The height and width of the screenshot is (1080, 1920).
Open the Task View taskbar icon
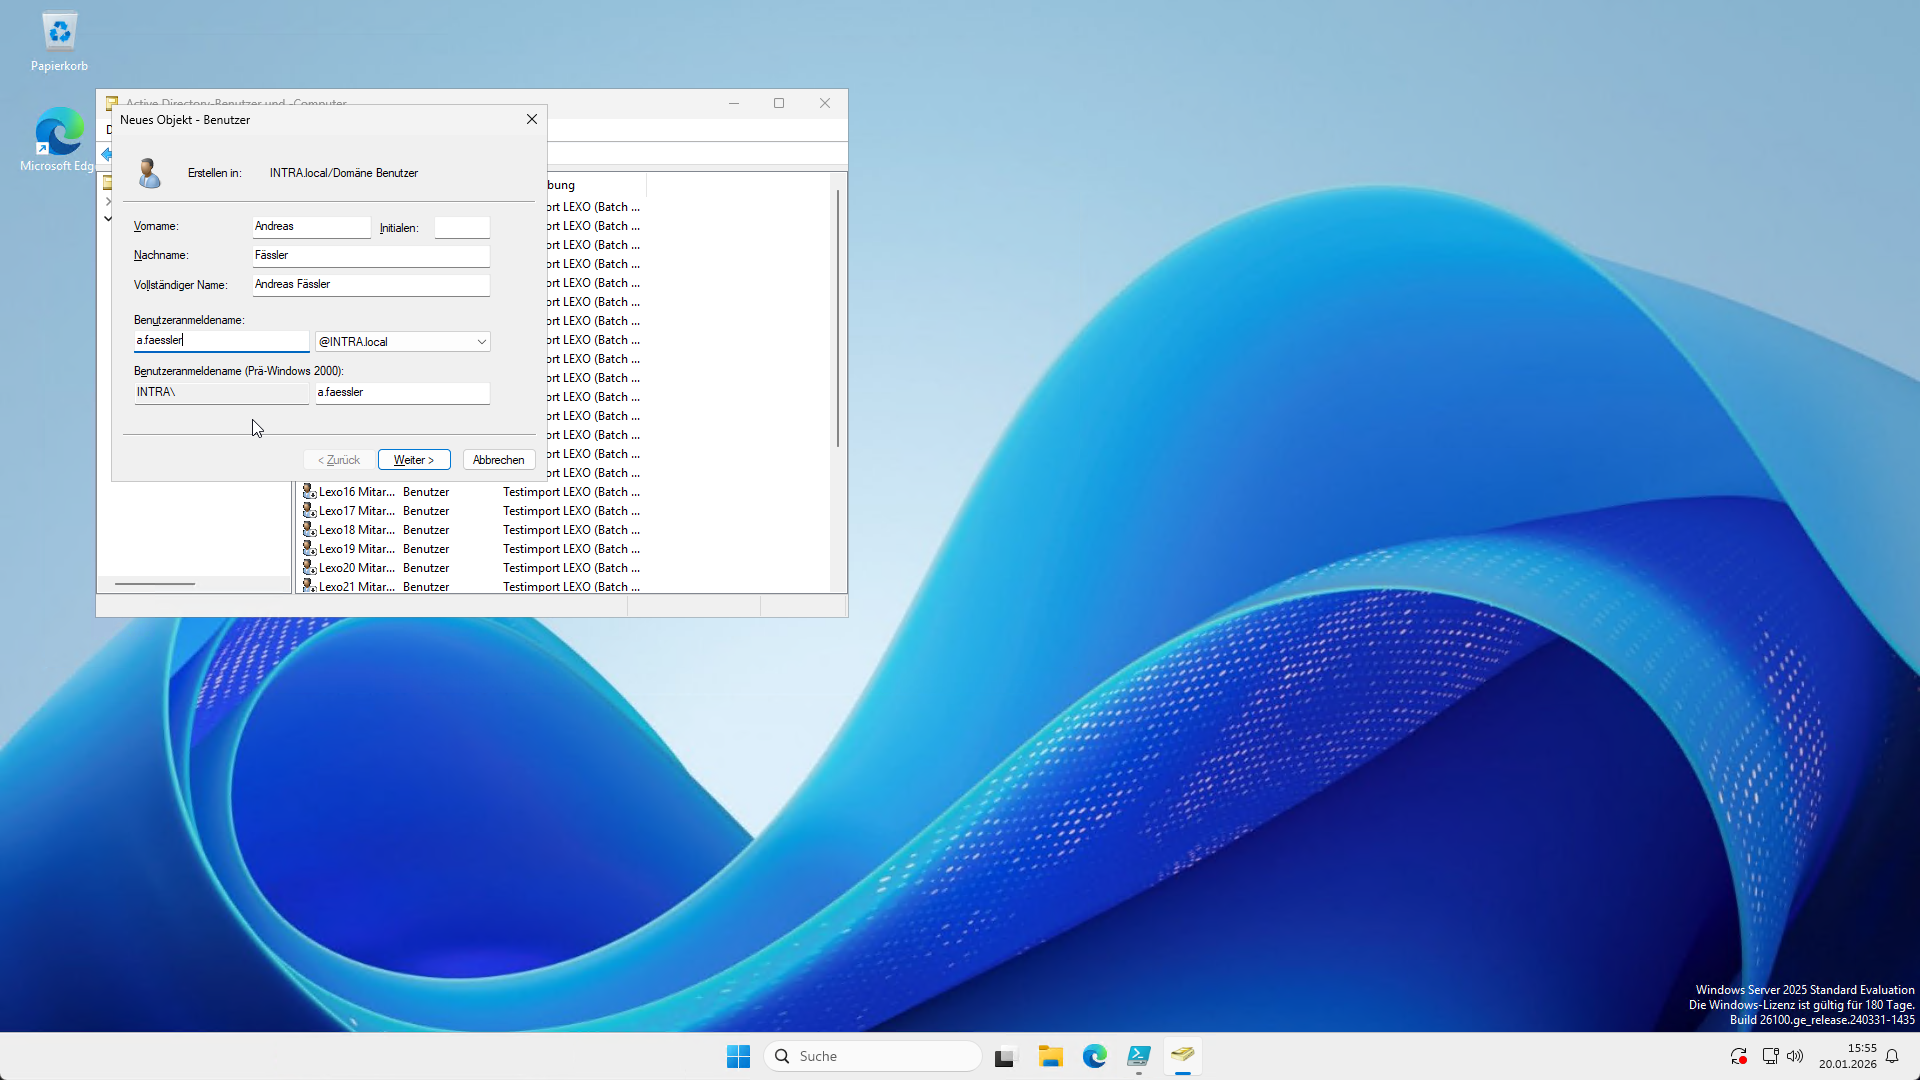pyautogui.click(x=1005, y=1056)
